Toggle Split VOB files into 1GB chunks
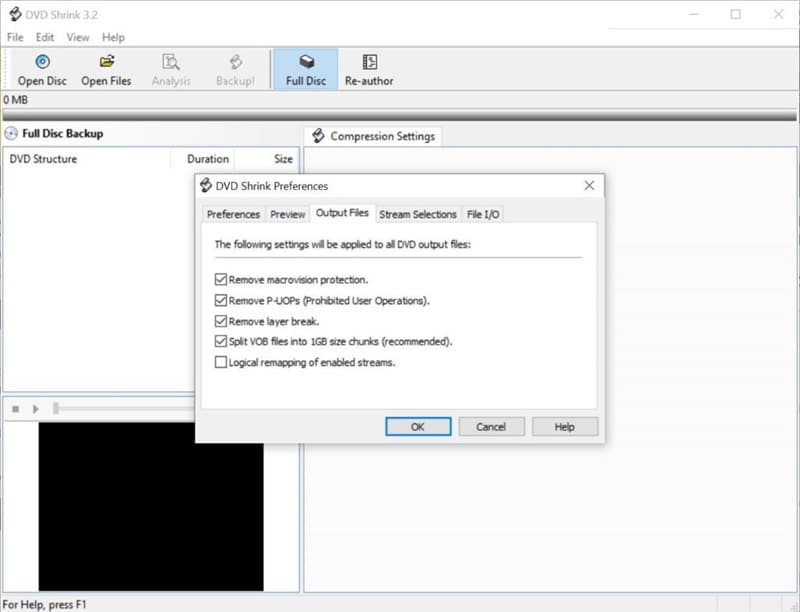 click(220, 341)
